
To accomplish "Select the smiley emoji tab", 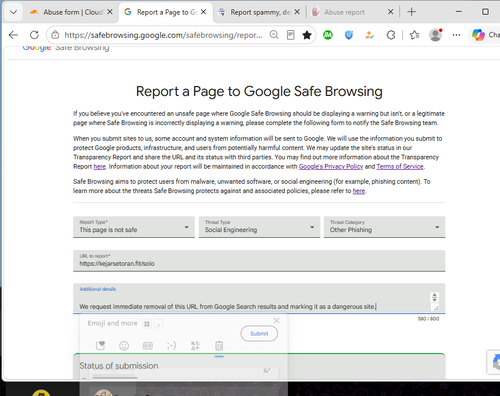I will coord(124,346).
